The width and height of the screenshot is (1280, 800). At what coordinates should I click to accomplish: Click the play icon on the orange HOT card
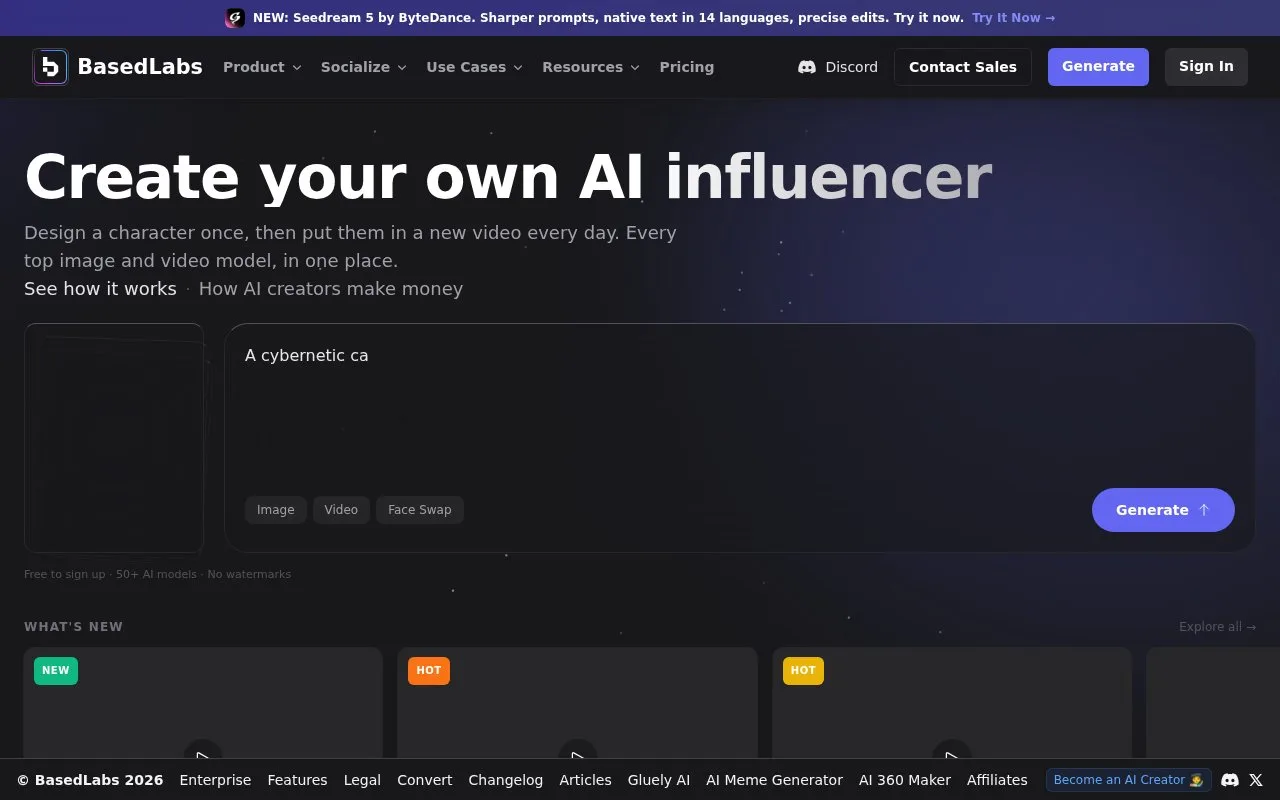tap(577, 757)
